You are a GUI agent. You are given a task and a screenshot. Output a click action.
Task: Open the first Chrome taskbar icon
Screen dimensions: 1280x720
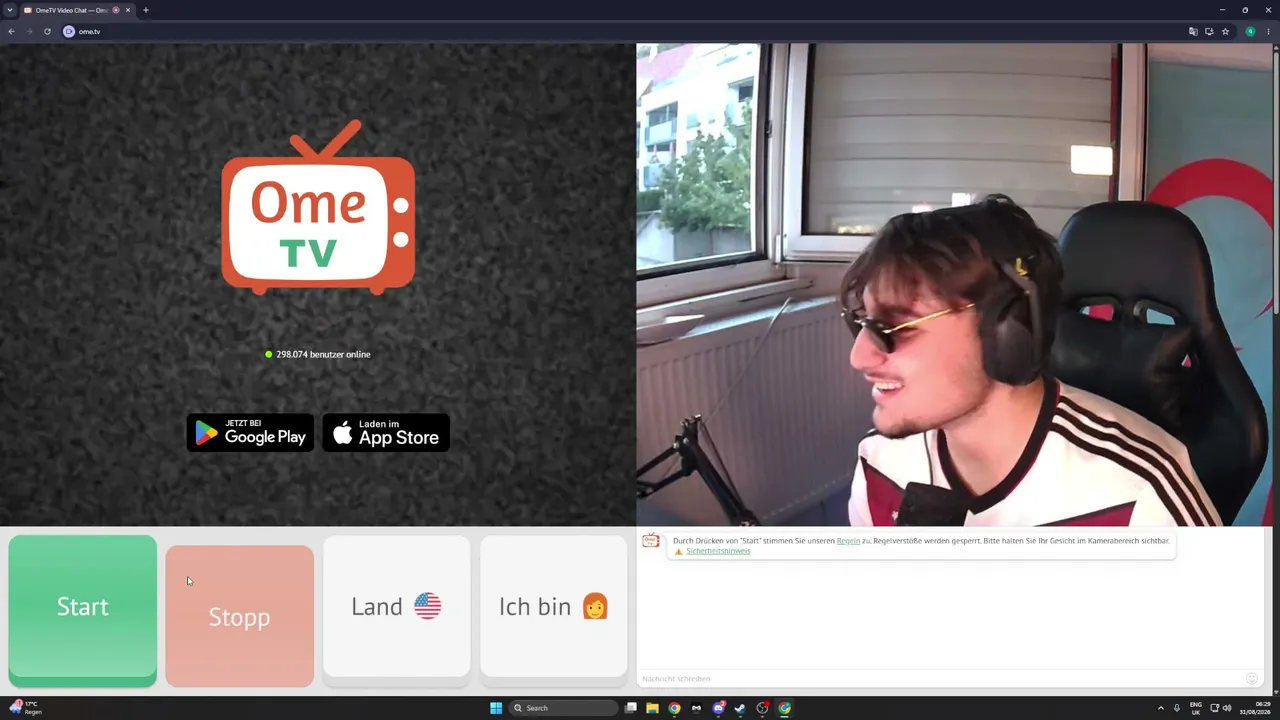pyautogui.click(x=675, y=708)
